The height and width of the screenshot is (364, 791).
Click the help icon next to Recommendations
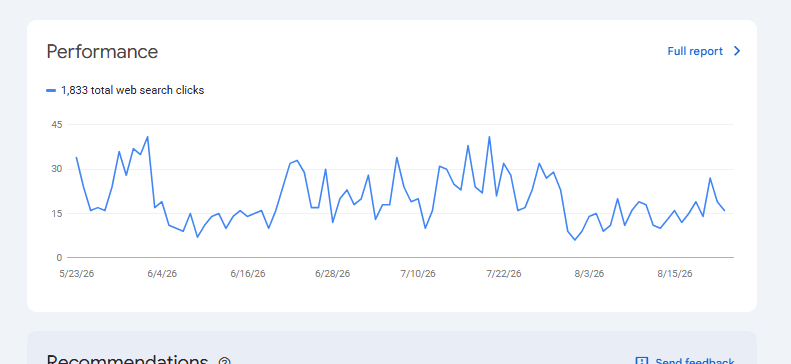224,361
